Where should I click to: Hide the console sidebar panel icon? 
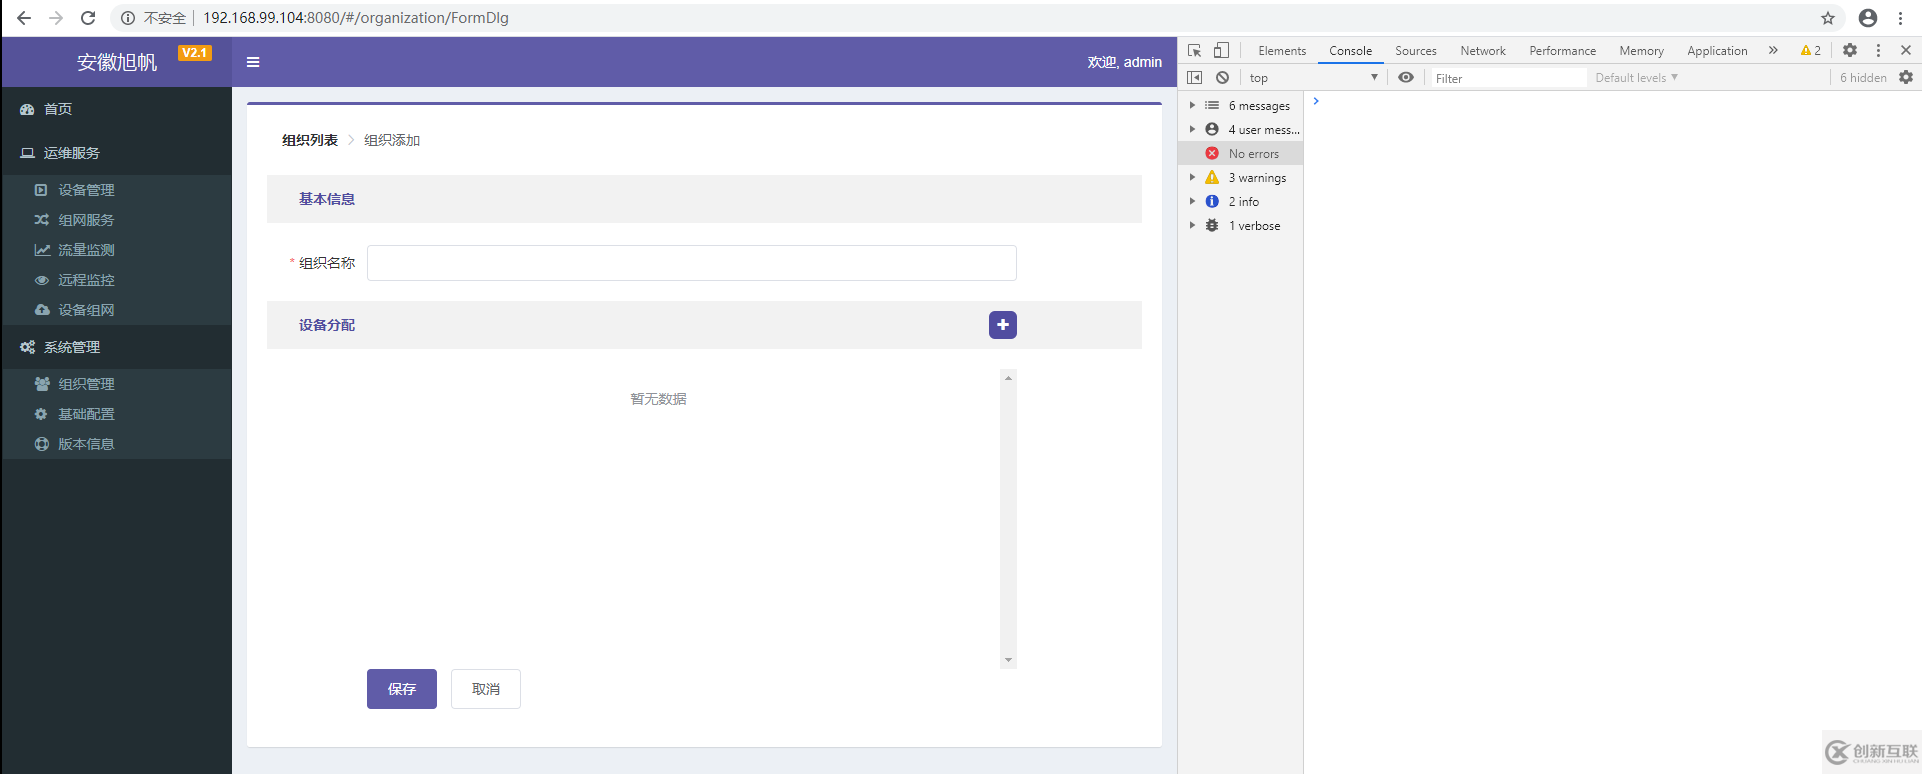pos(1194,77)
